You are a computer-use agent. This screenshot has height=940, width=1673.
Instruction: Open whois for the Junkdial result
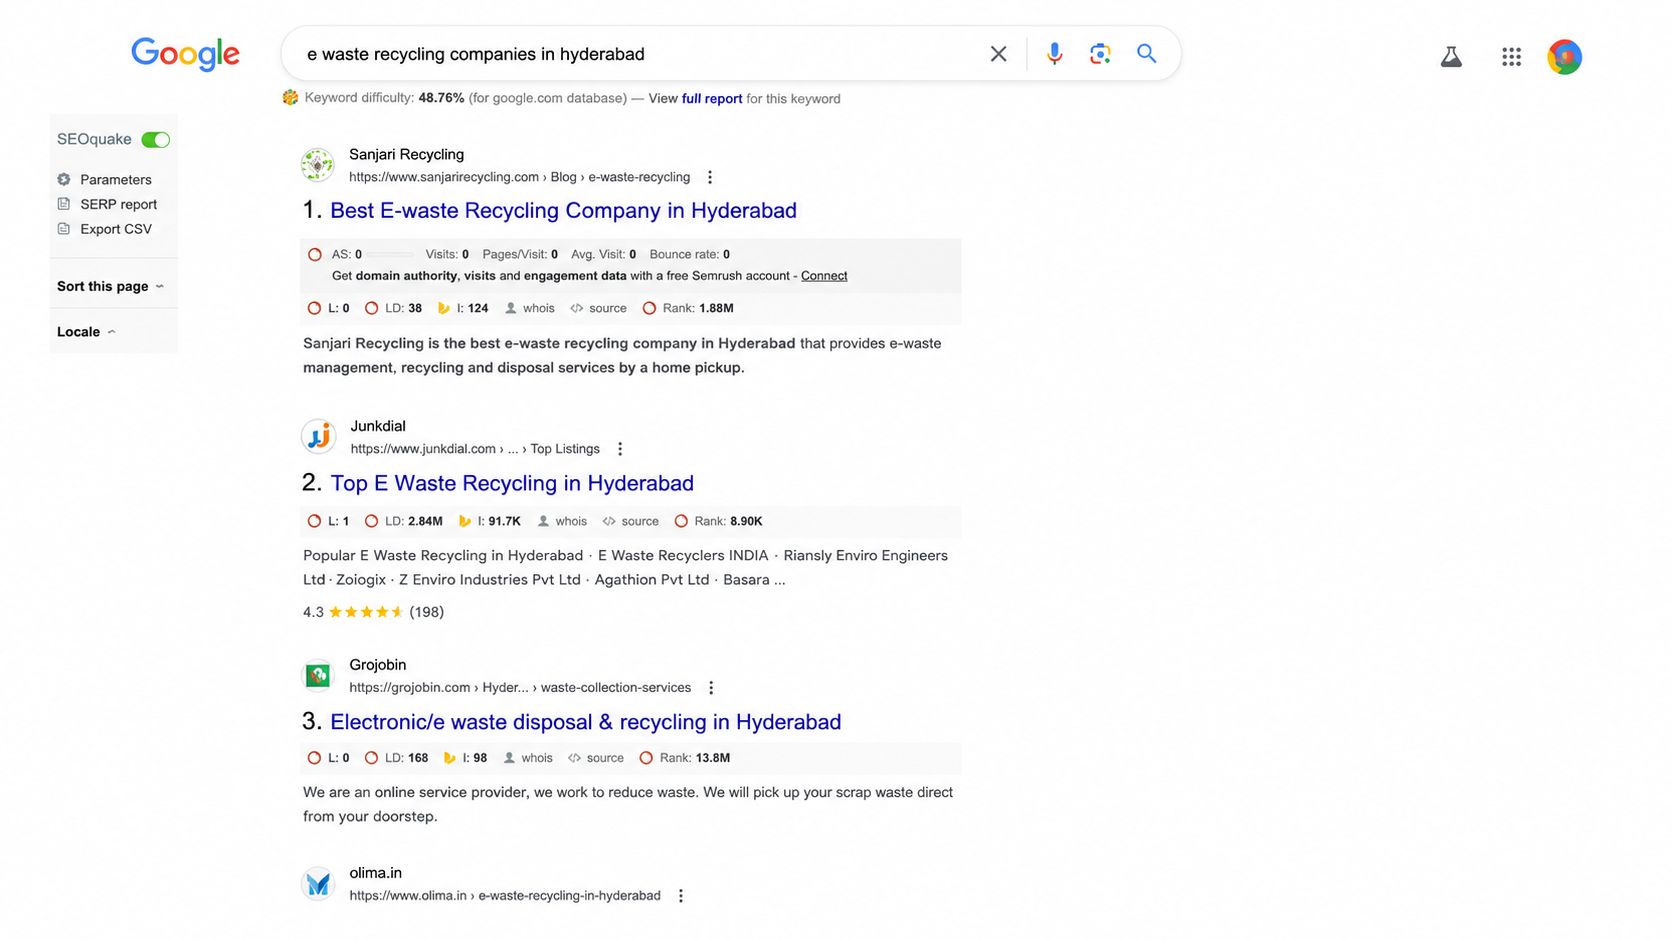click(x=562, y=521)
